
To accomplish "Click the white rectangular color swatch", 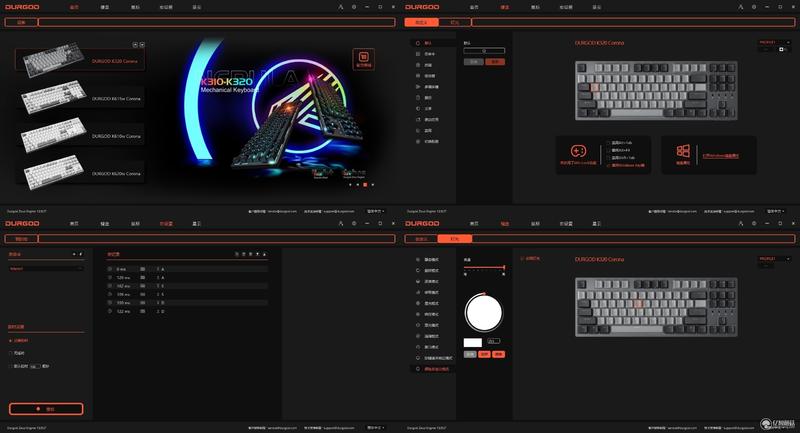I will coord(472,342).
